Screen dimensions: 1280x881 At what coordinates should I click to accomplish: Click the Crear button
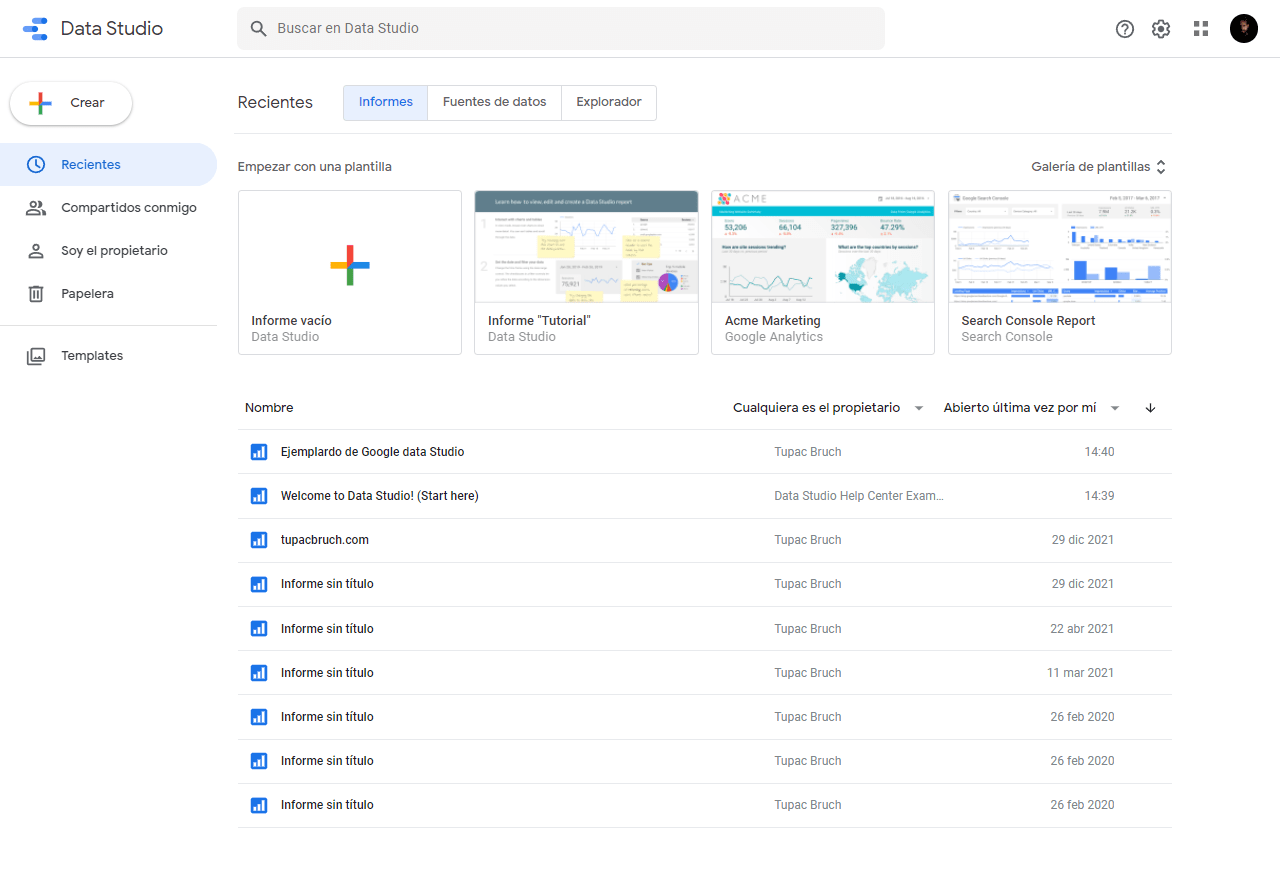(71, 103)
